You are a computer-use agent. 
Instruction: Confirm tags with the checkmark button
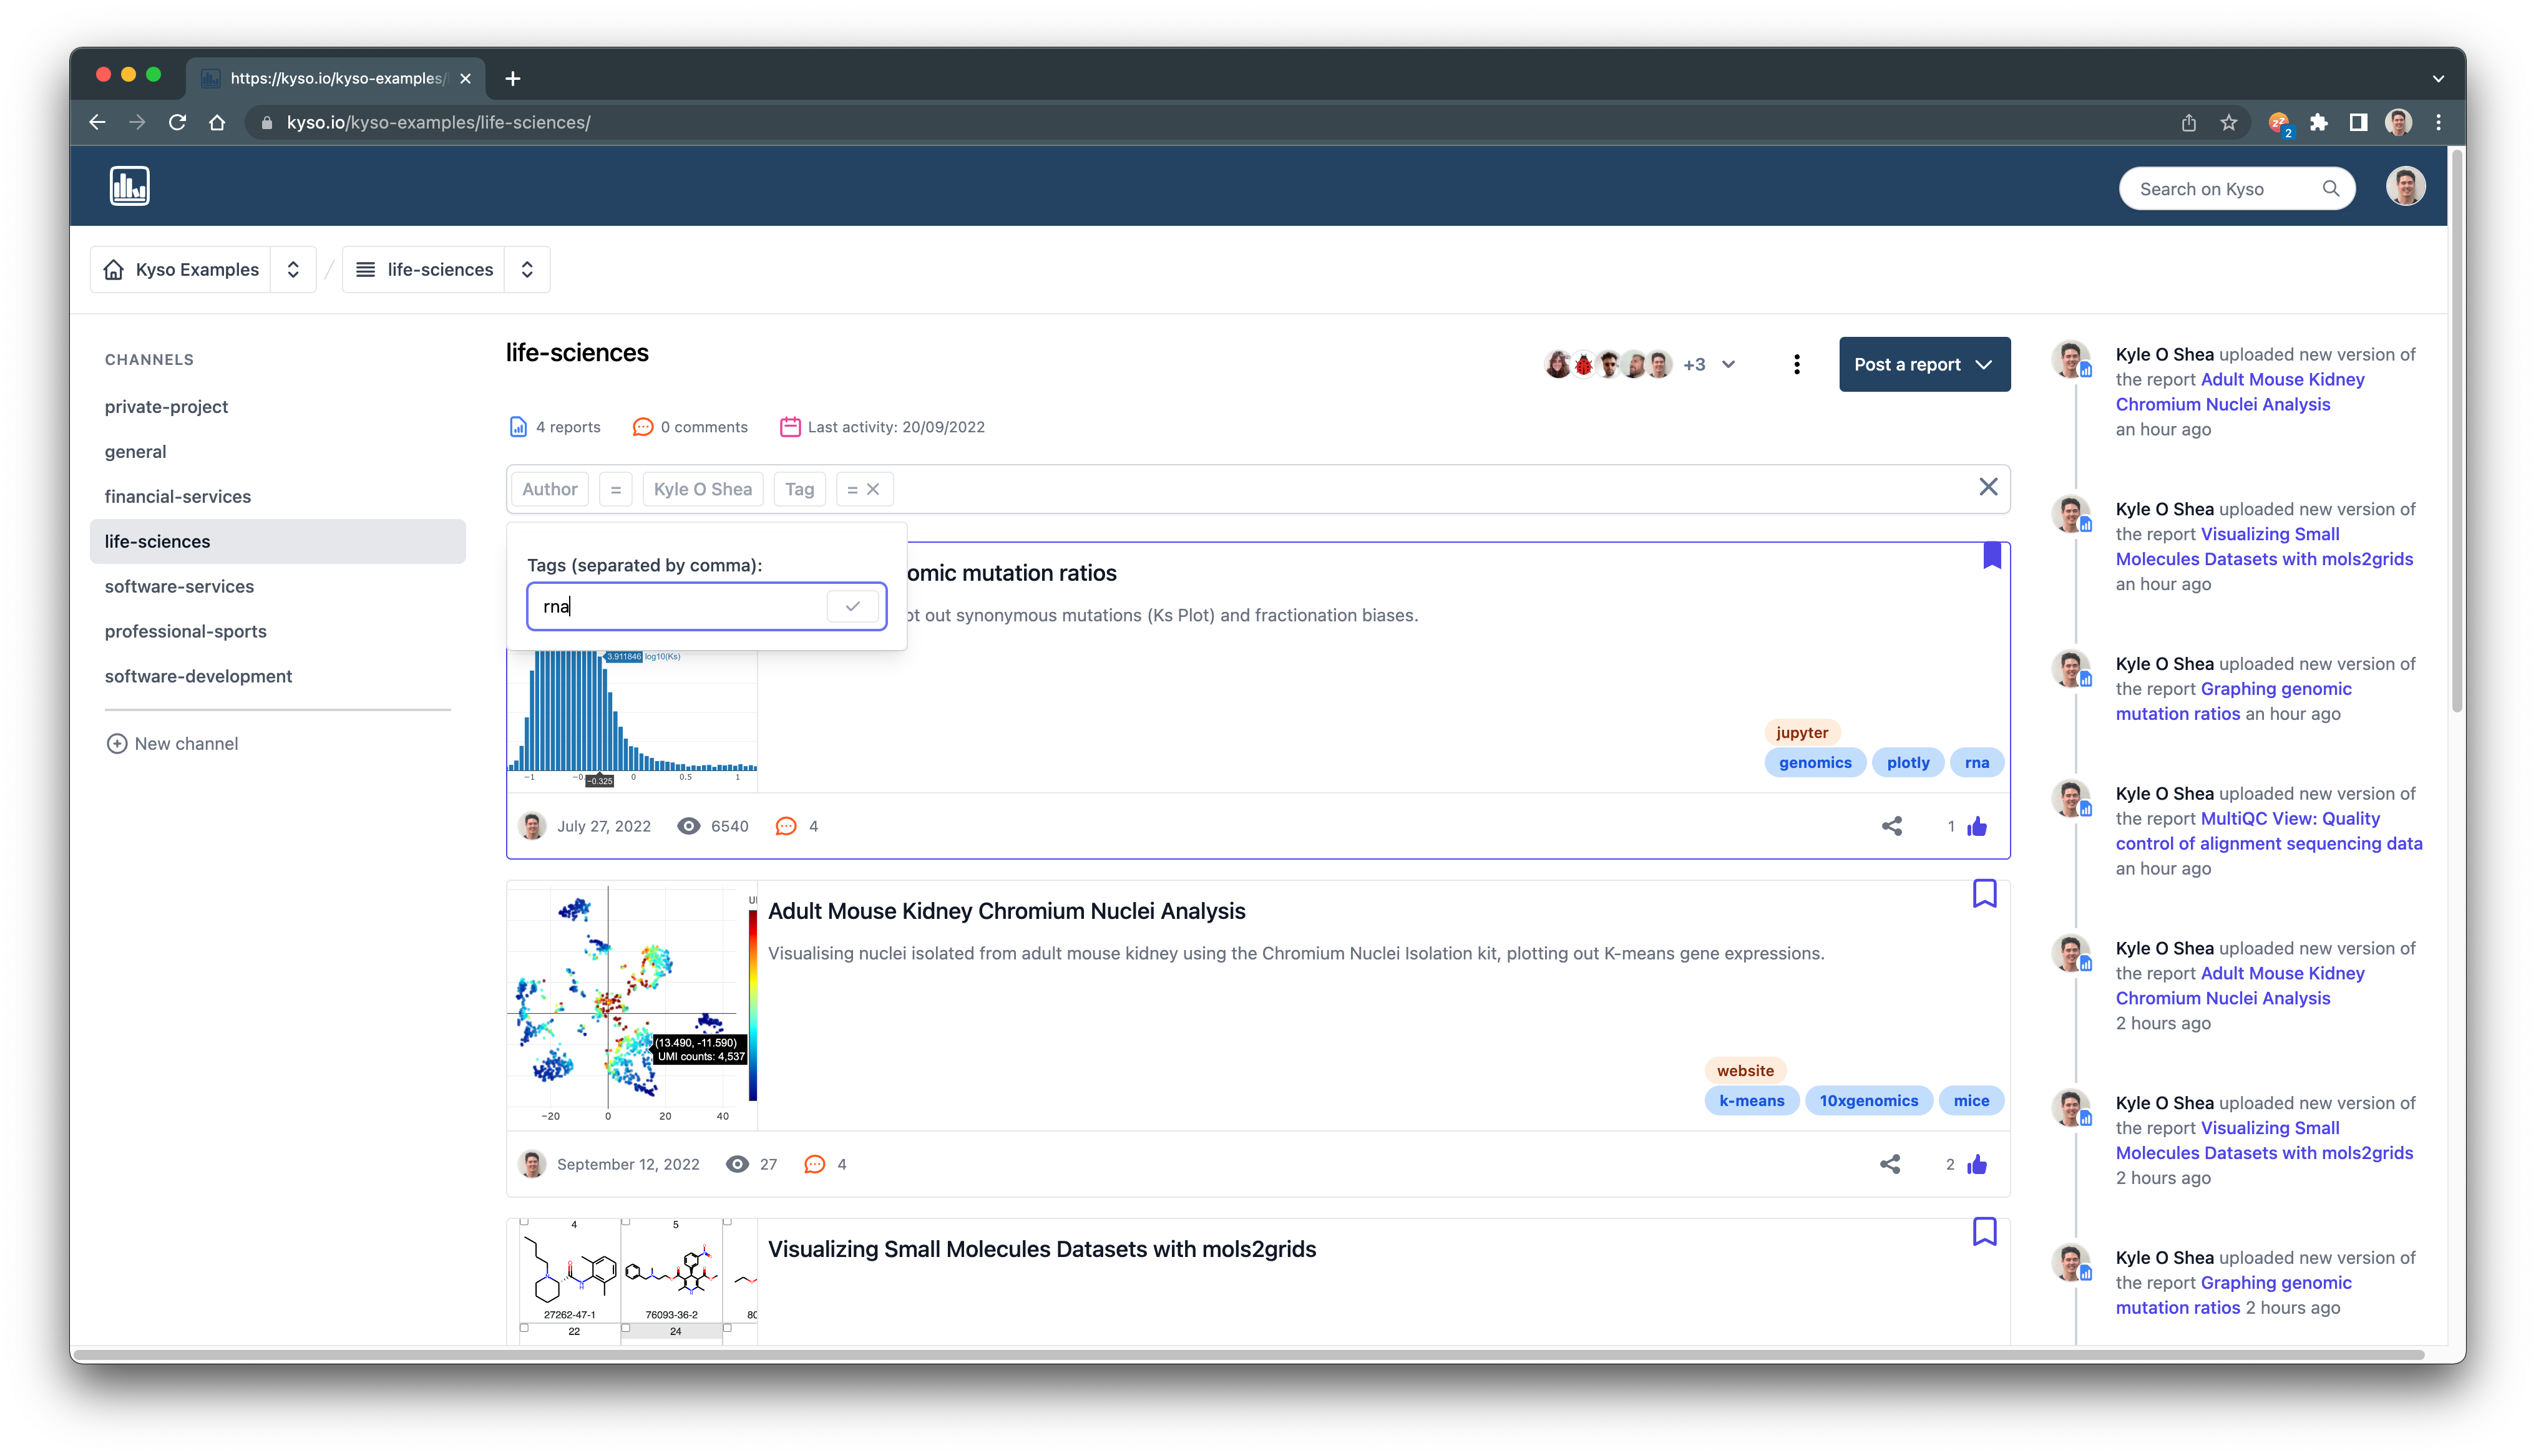pyautogui.click(x=853, y=606)
